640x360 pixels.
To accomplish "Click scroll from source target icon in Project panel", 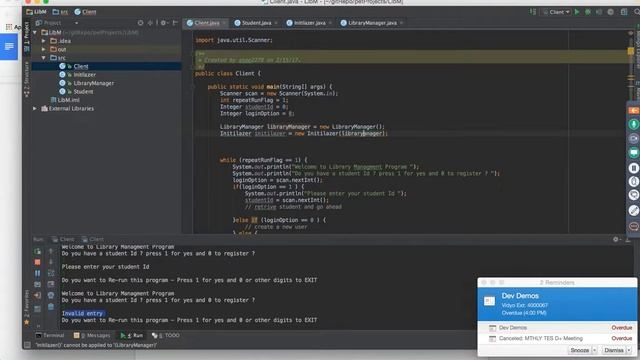I will (140, 23).
